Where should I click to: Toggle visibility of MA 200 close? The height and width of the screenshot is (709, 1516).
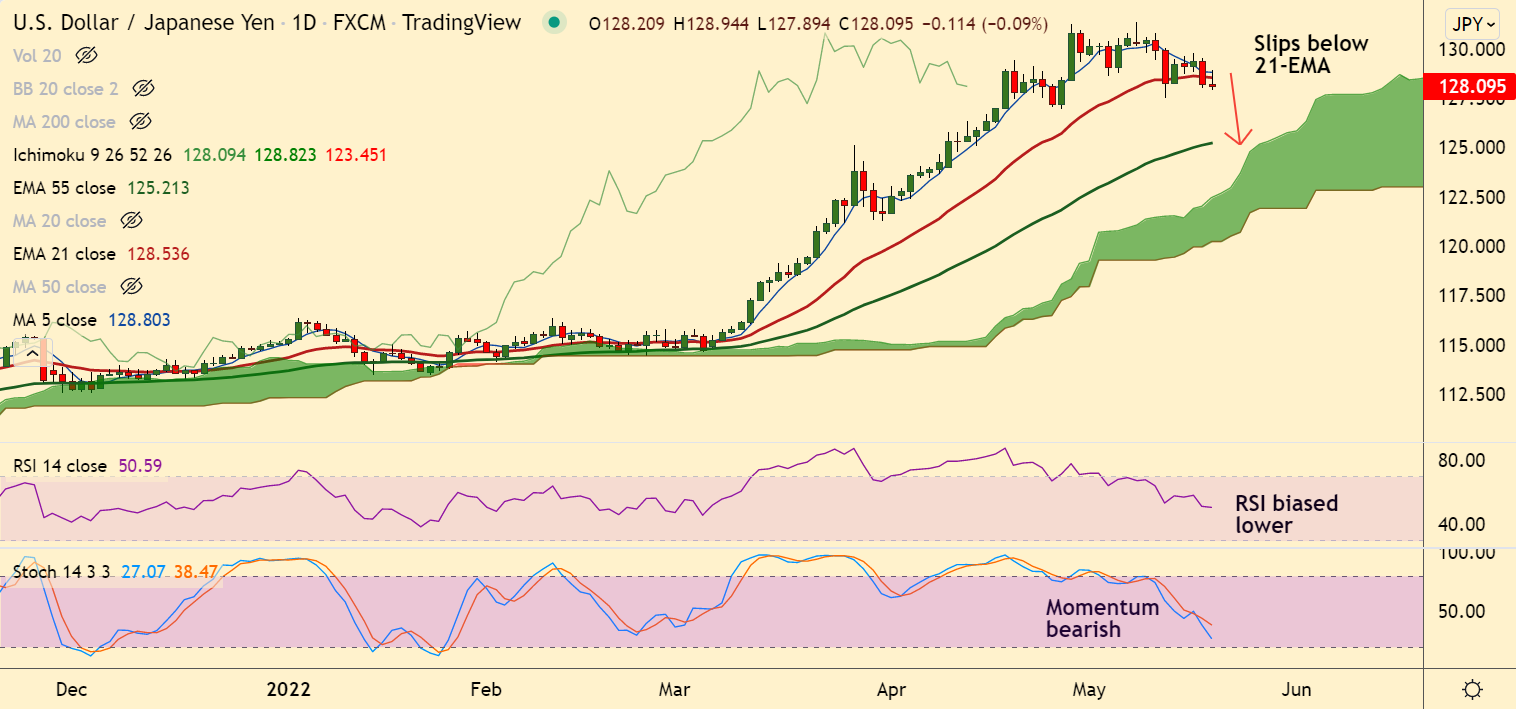140,122
